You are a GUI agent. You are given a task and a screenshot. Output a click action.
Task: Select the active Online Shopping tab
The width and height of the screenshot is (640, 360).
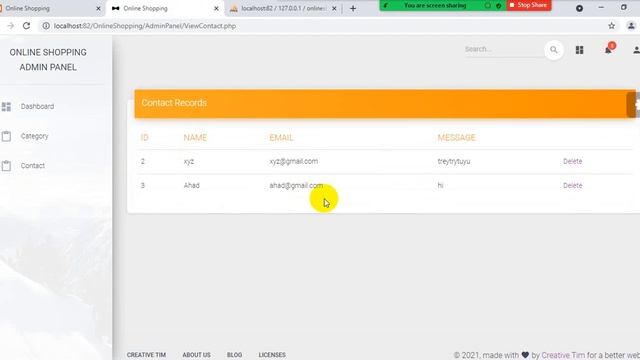(164, 8)
